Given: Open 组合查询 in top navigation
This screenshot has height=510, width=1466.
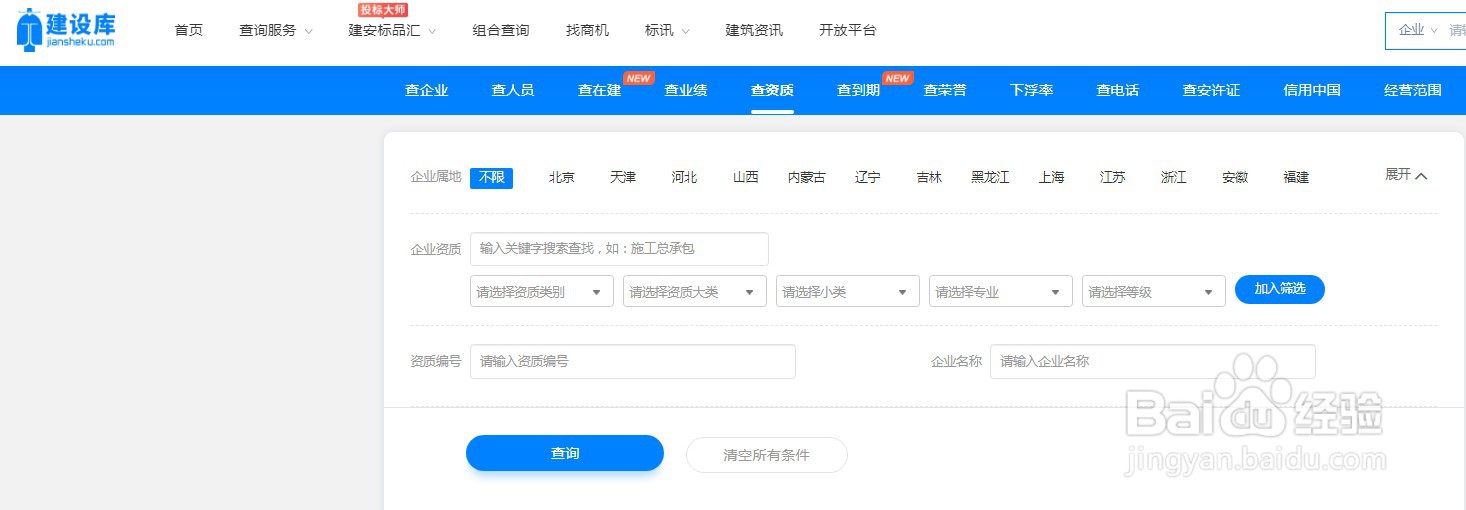Looking at the screenshot, I should coord(501,30).
